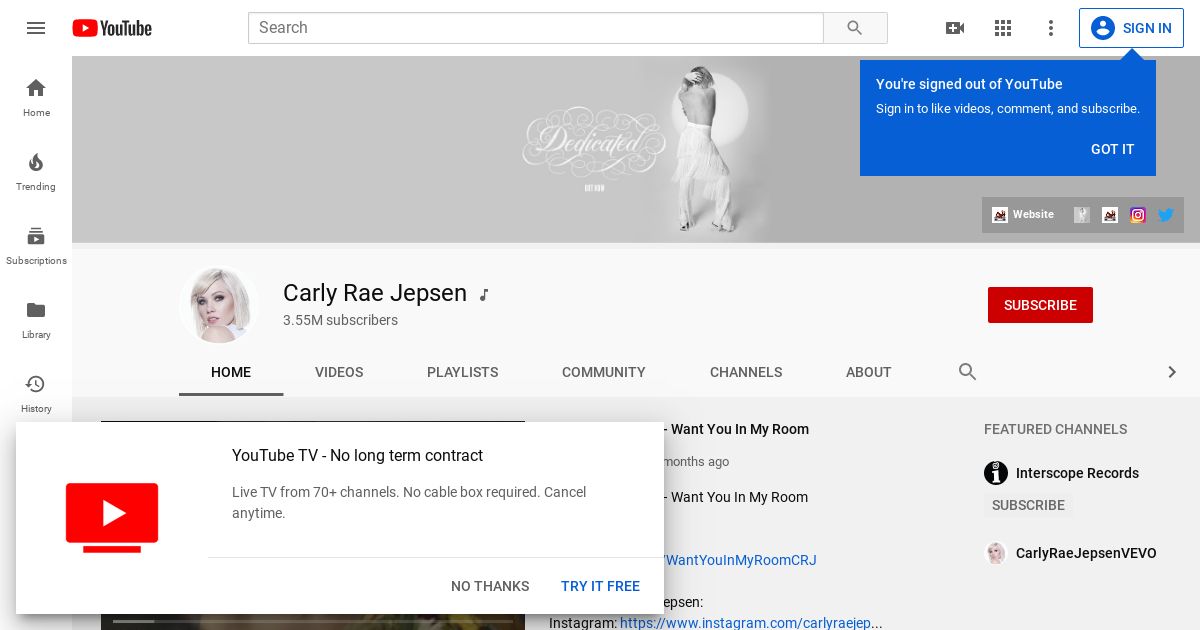Image resolution: width=1200 pixels, height=630 pixels.
Task: Open the channel's Twitter link icon
Action: [1166, 215]
